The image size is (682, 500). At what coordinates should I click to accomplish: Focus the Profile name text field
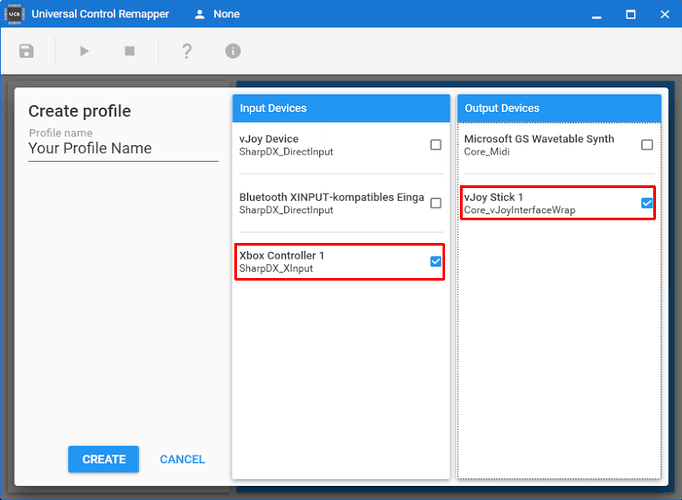pos(123,148)
